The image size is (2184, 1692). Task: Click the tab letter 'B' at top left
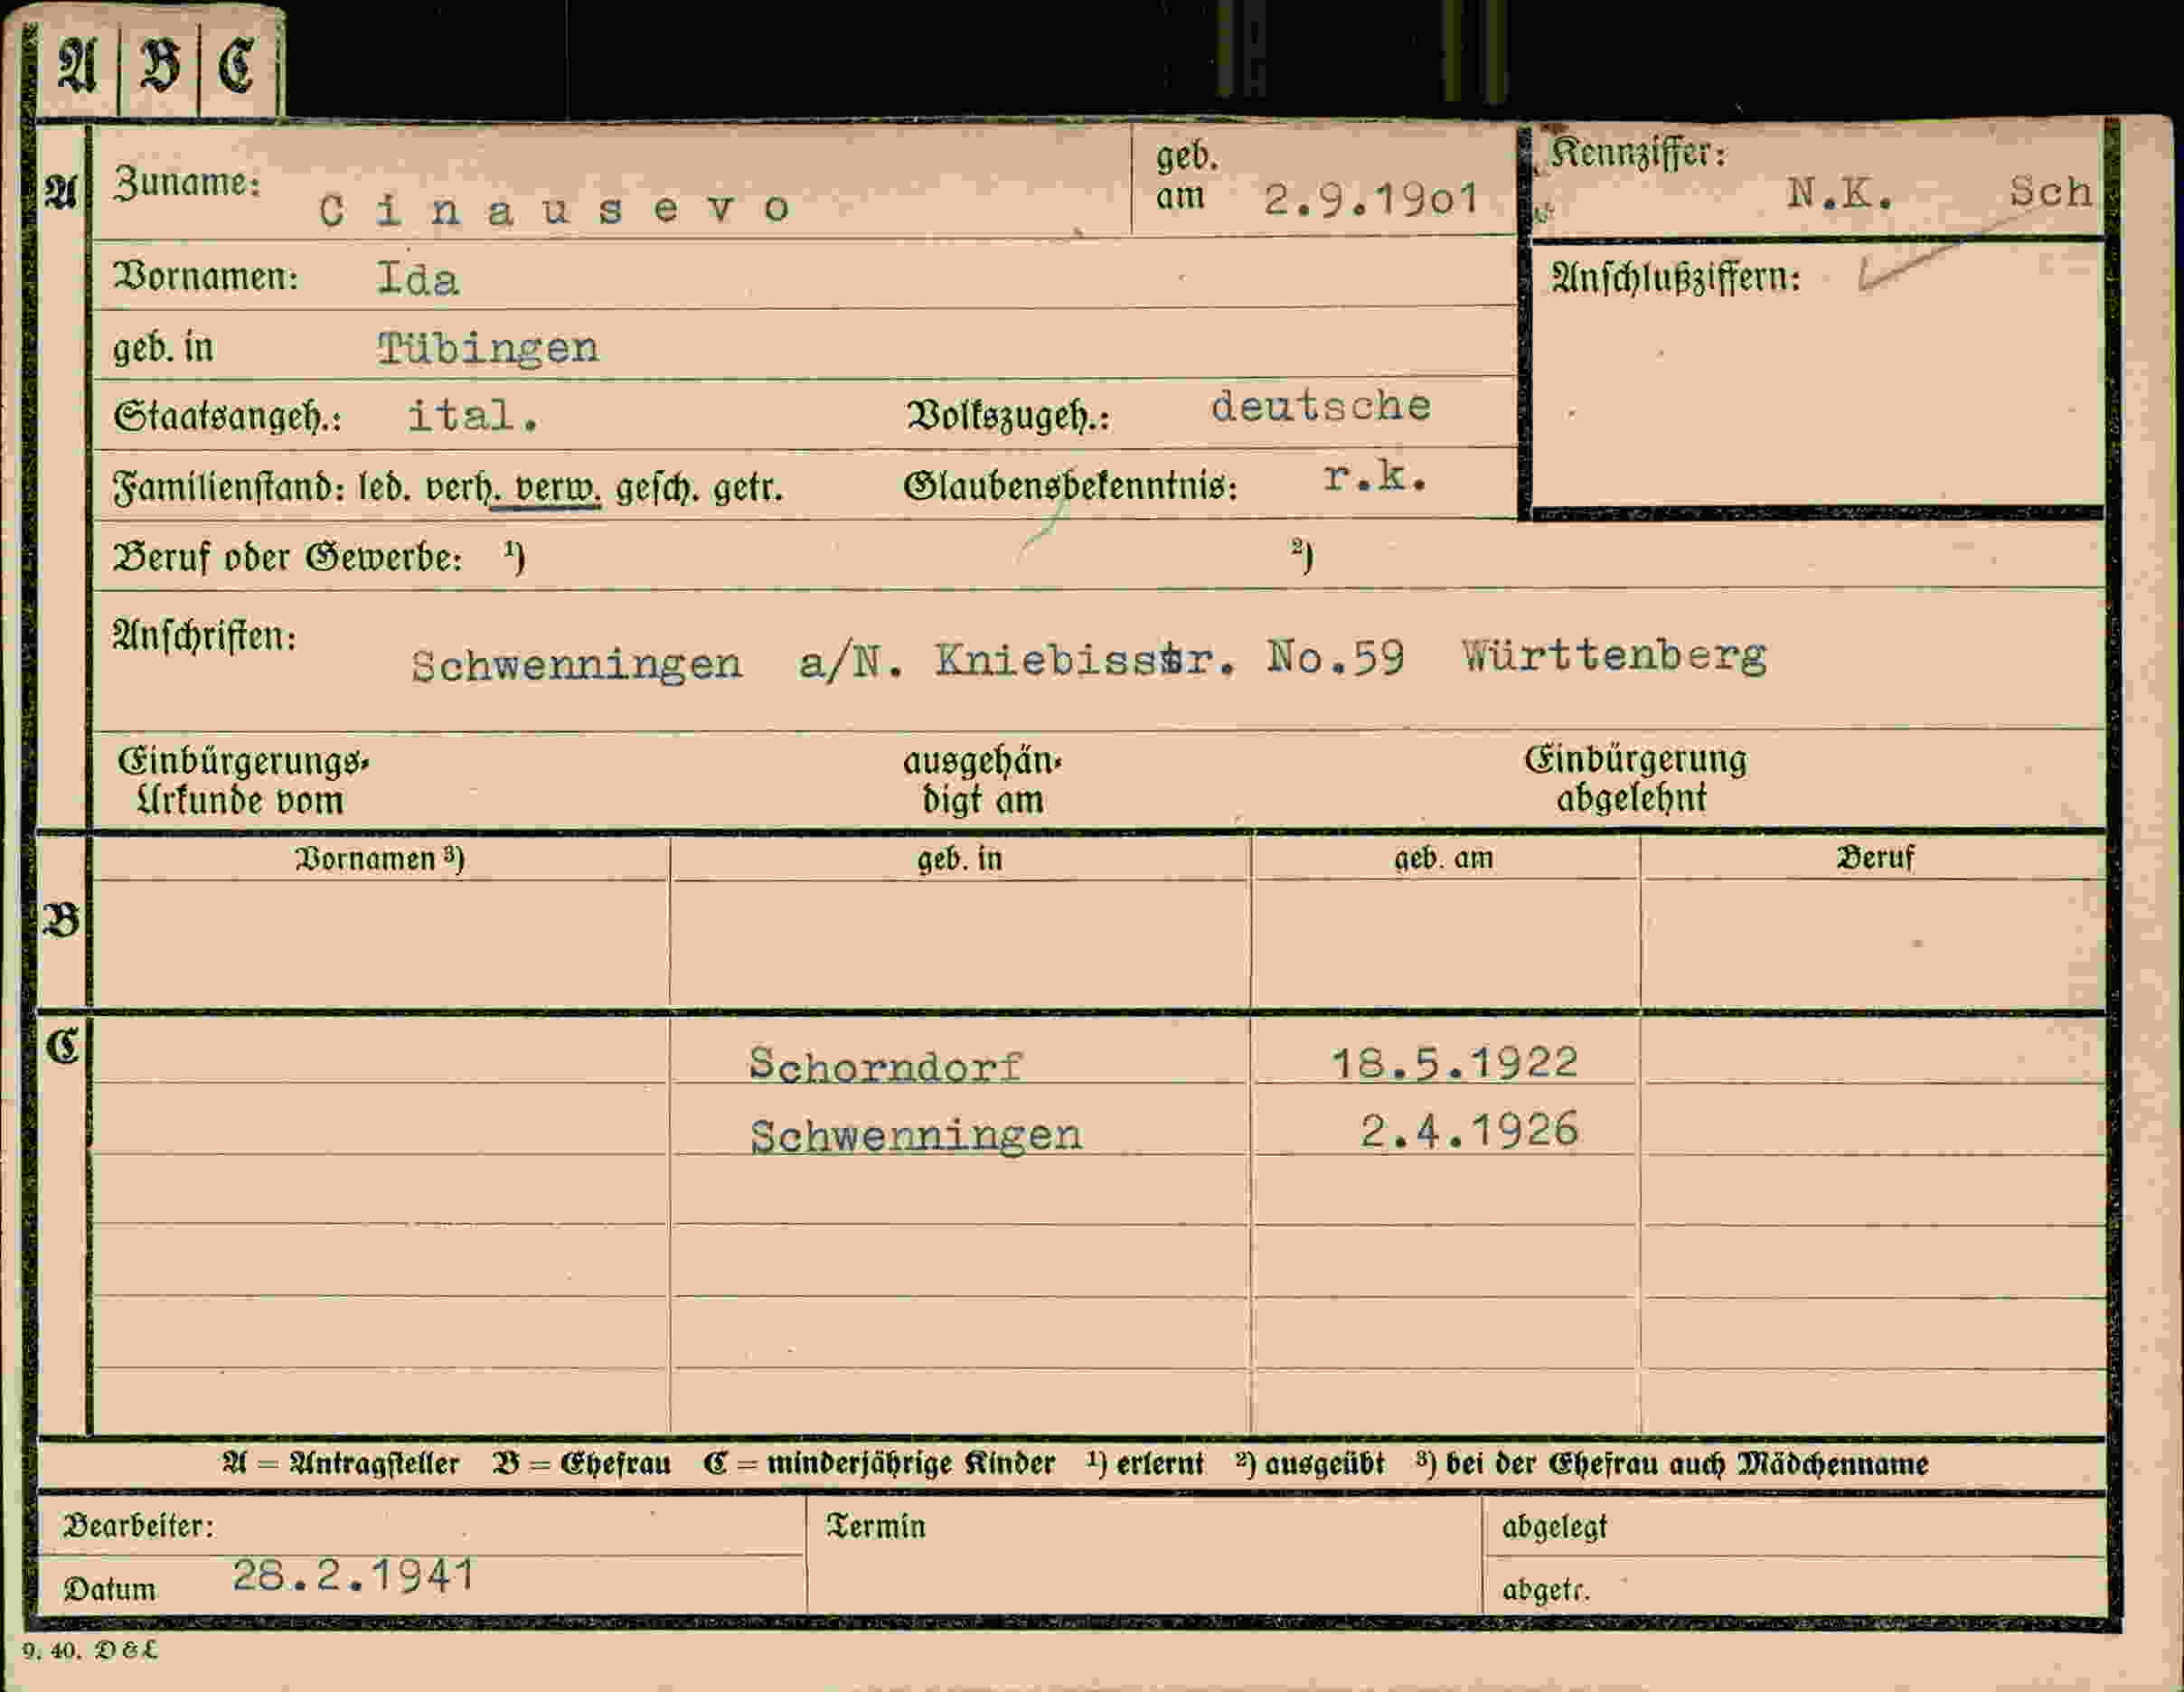pyautogui.click(x=160, y=65)
